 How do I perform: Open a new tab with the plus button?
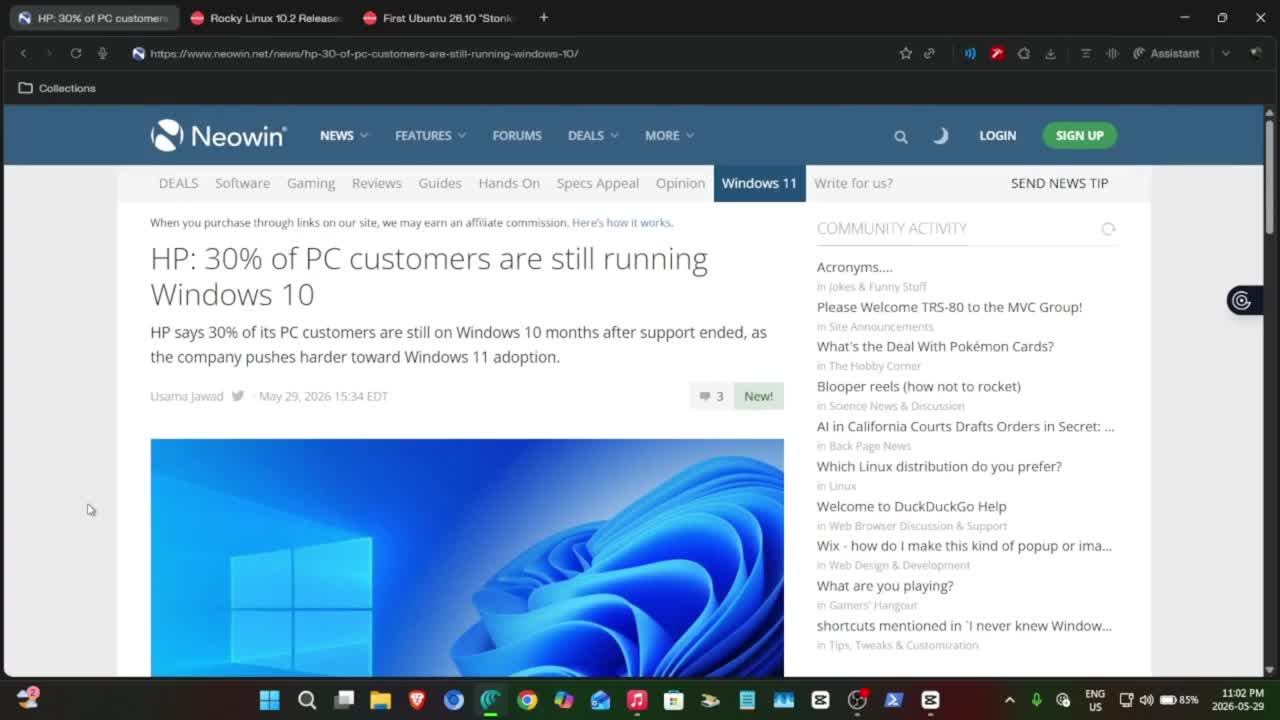point(543,17)
